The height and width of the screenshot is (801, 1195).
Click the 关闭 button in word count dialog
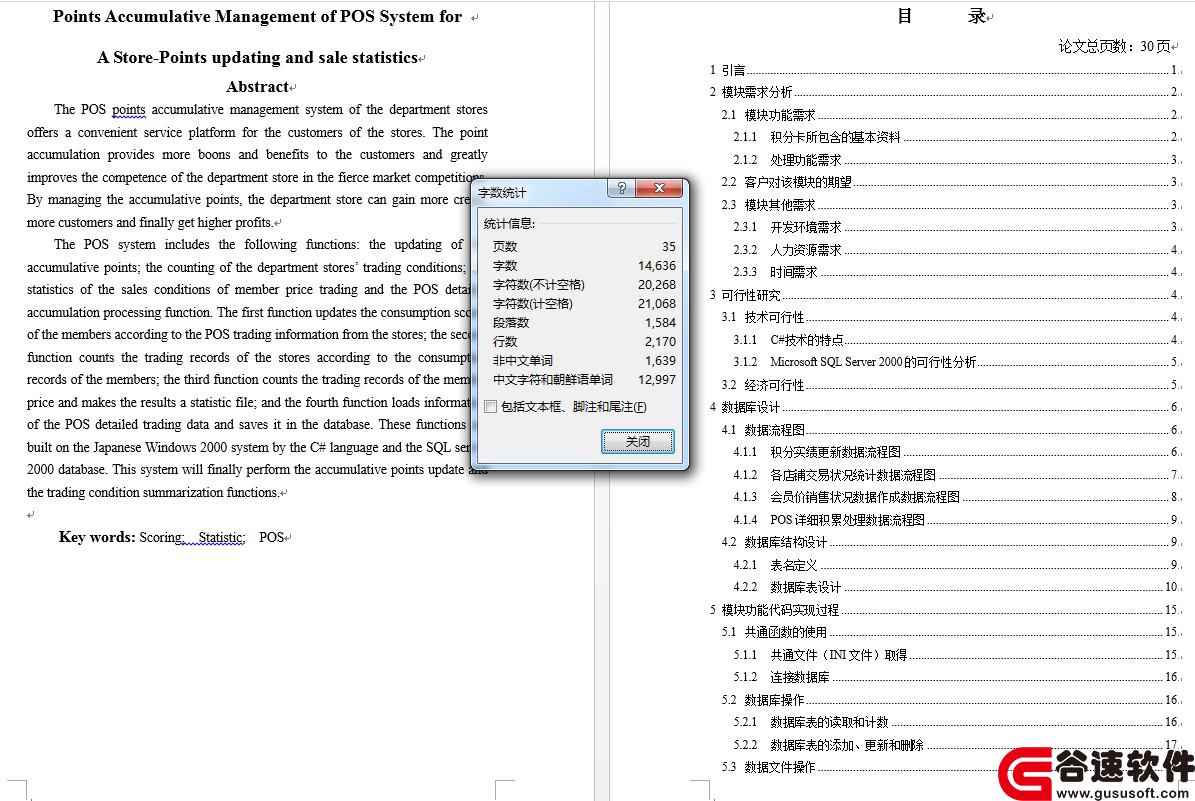[x=638, y=441]
